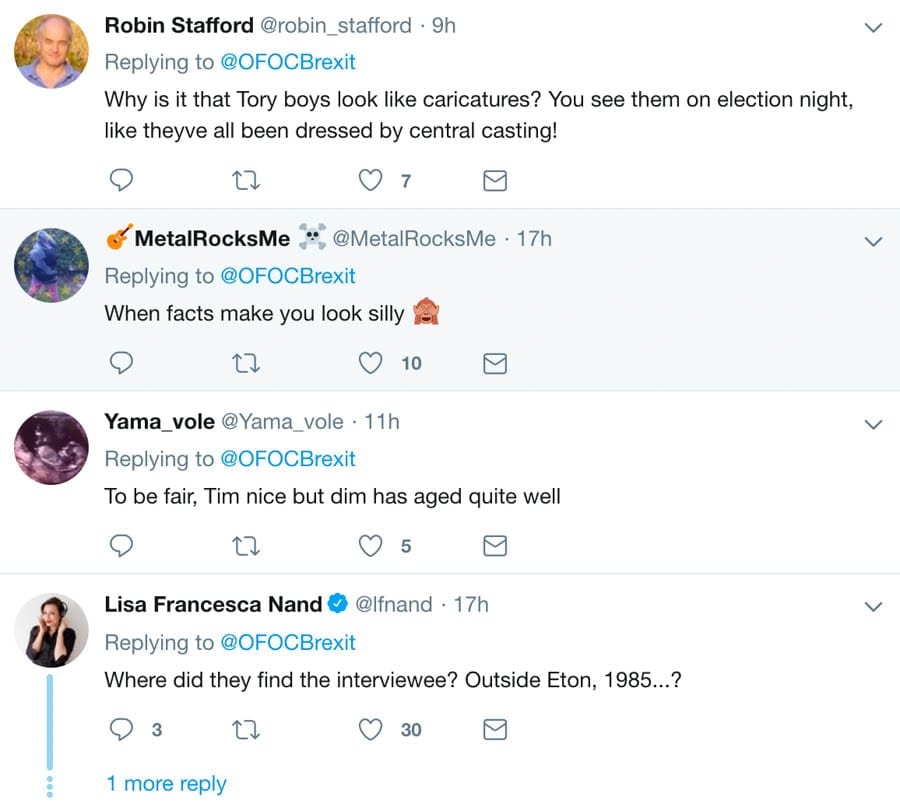The image size is (900, 811).
Task: Reply to Robin Stafford's tweet
Action: 121,181
